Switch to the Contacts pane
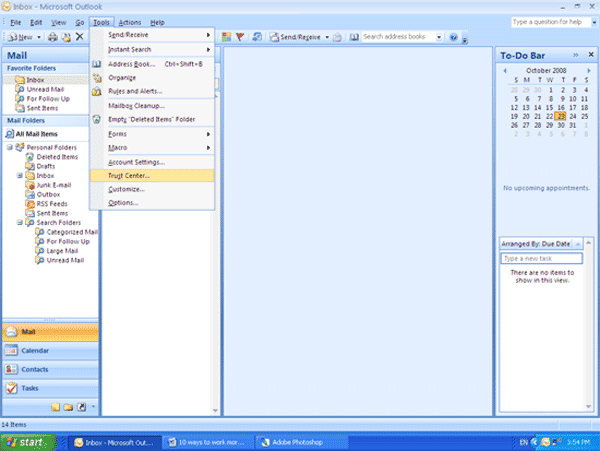 point(50,369)
